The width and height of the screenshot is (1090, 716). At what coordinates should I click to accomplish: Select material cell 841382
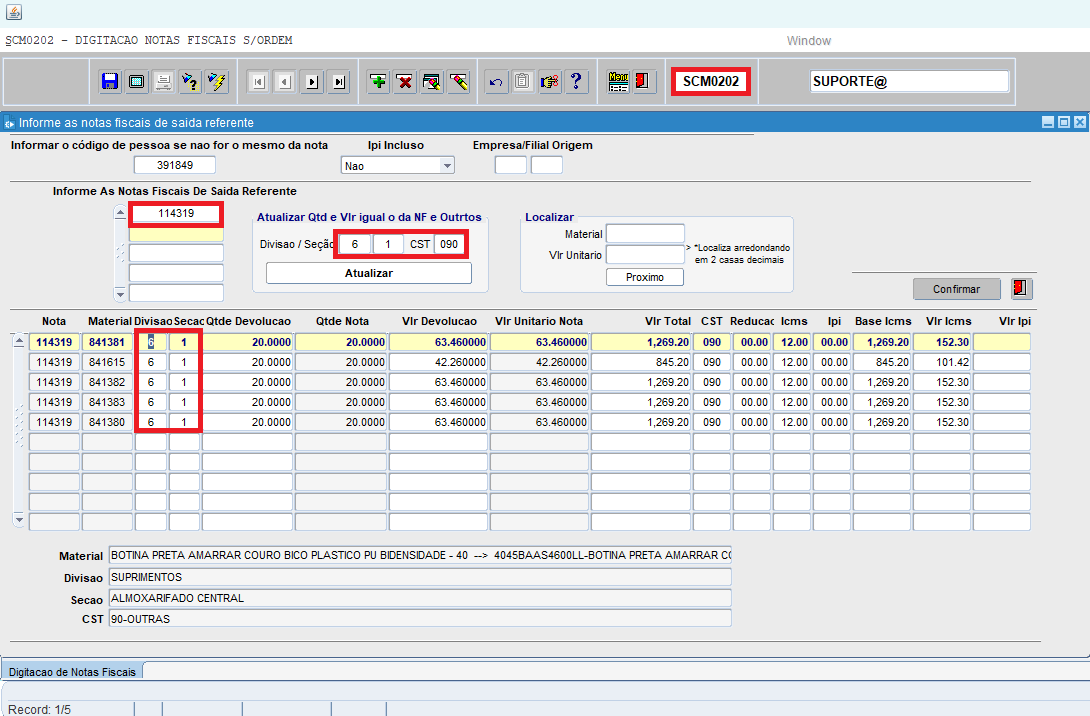click(107, 382)
